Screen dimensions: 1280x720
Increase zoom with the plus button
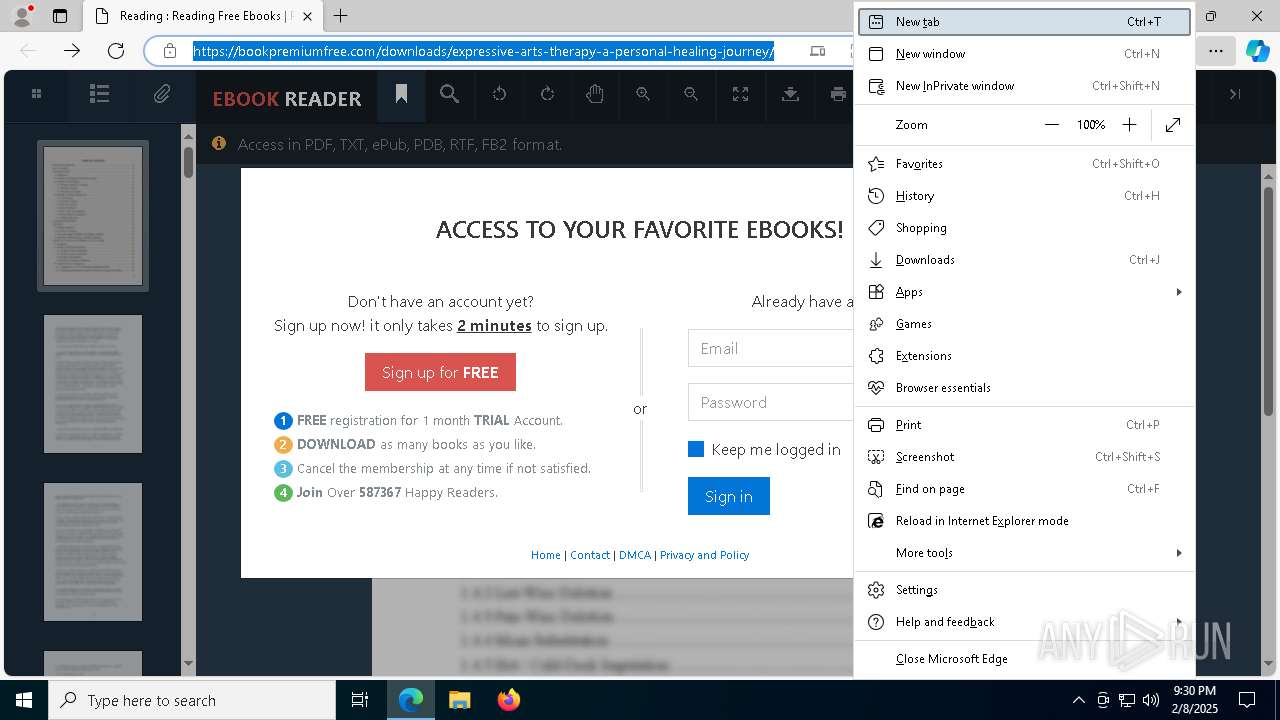(1129, 125)
